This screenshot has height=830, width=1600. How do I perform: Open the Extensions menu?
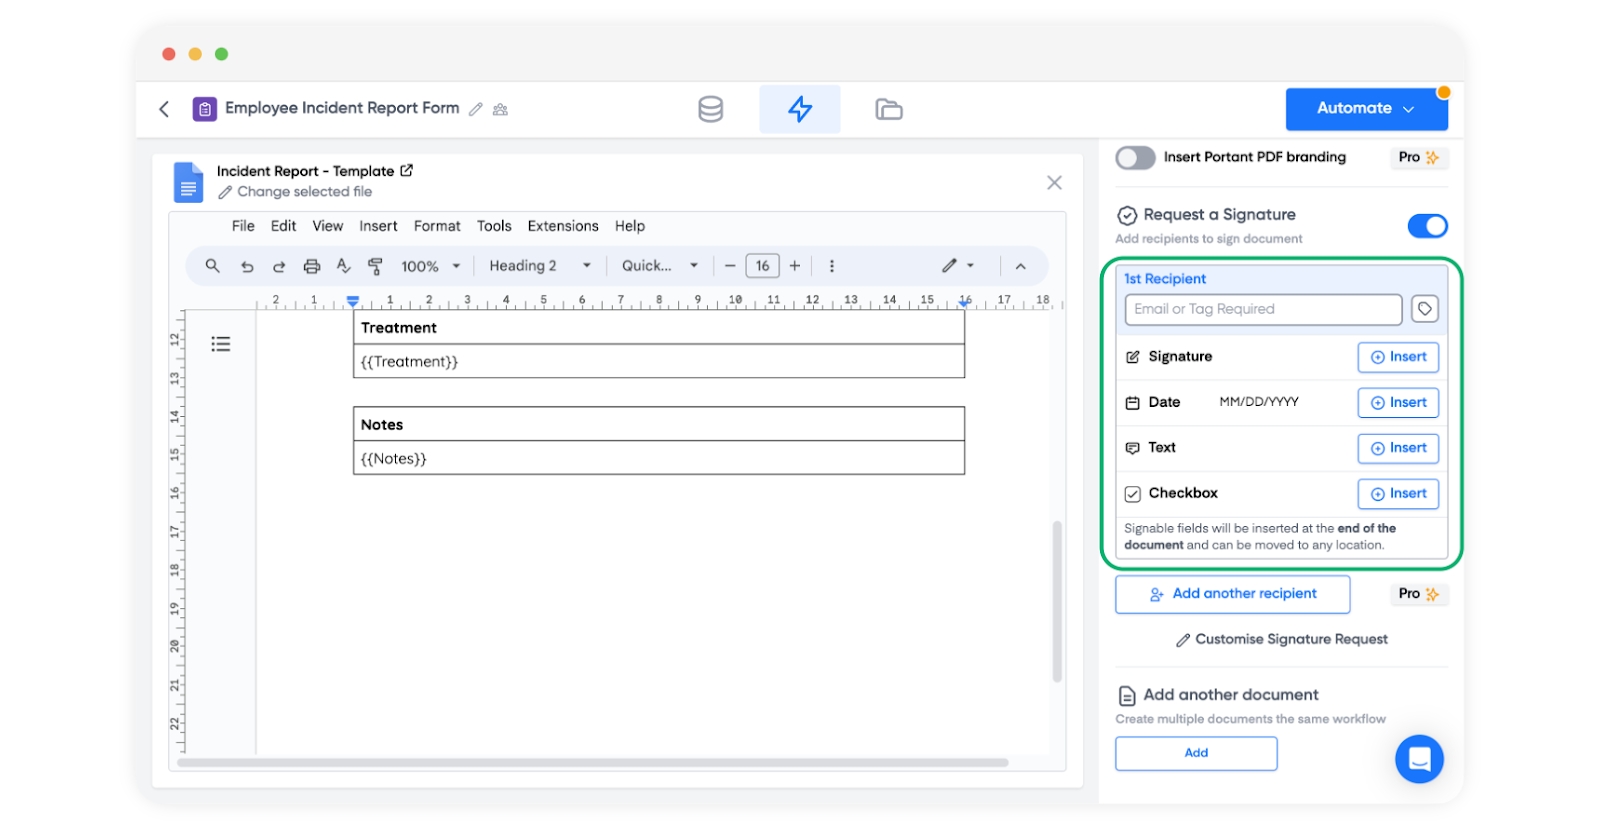562,226
